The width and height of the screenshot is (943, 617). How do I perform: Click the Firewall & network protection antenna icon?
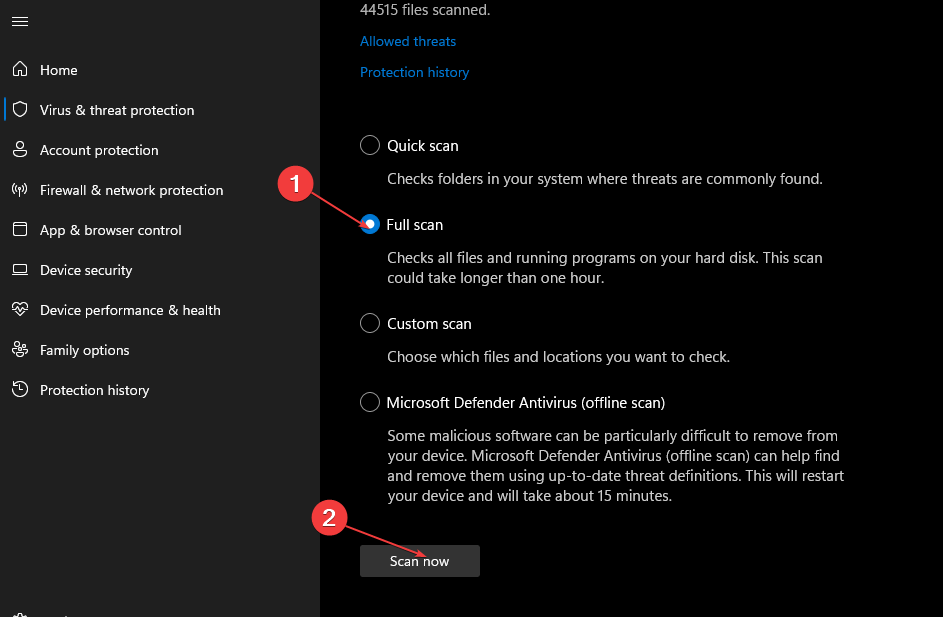click(19, 190)
